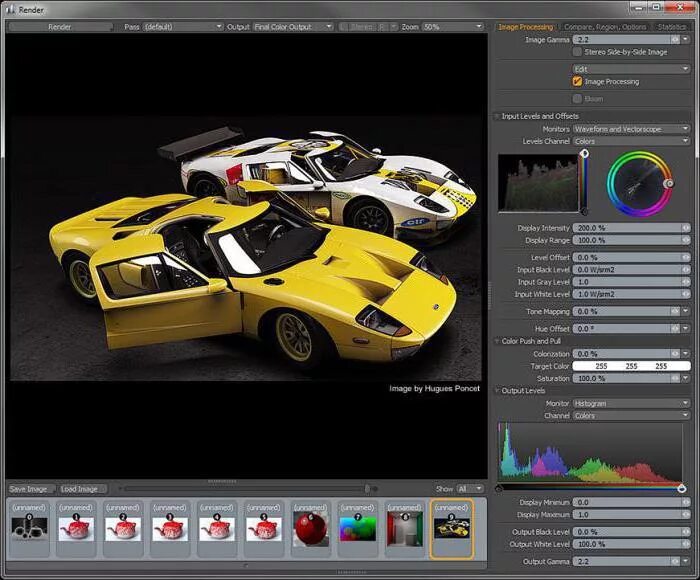Click the Target Color white swatch
This screenshot has width=700, height=580.
tap(630, 367)
